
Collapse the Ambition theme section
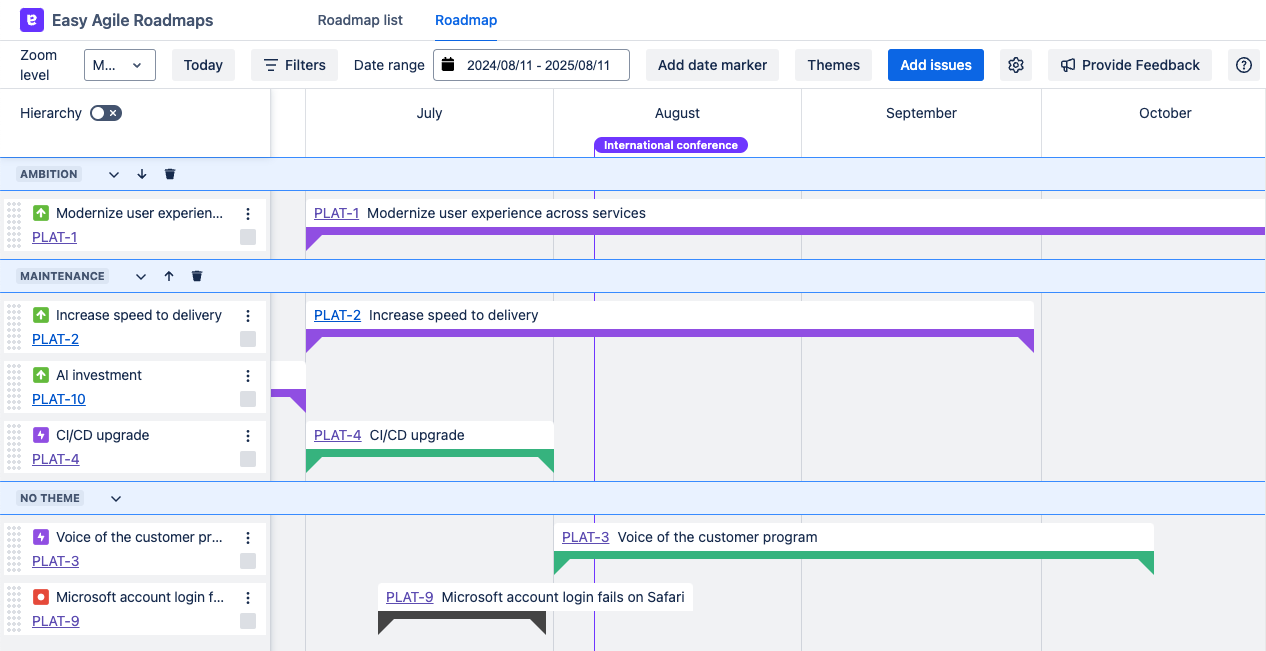click(x=114, y=174)
